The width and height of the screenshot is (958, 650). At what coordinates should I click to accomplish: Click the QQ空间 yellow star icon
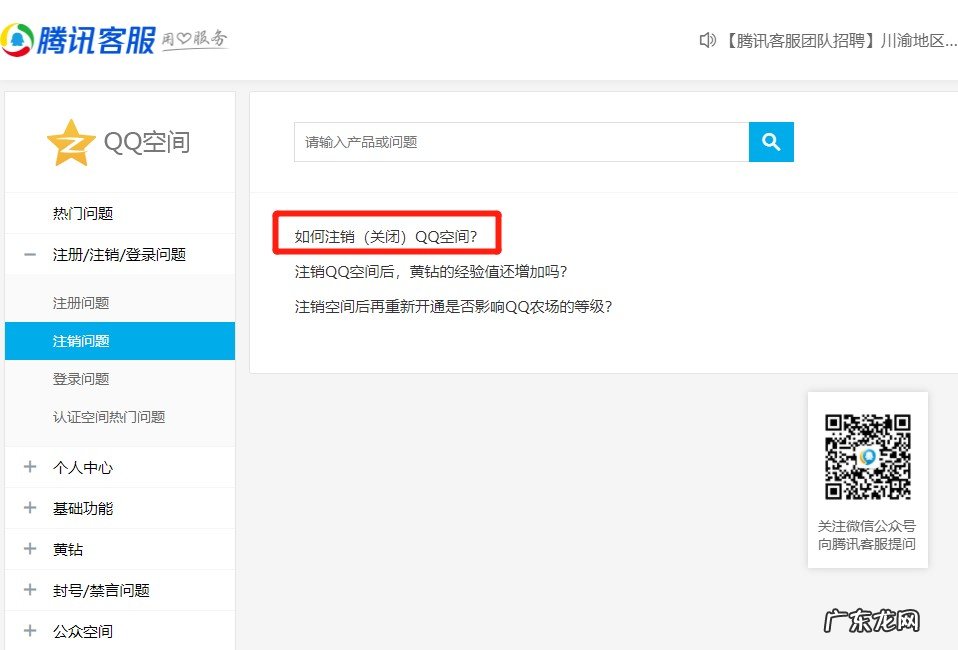71,142
